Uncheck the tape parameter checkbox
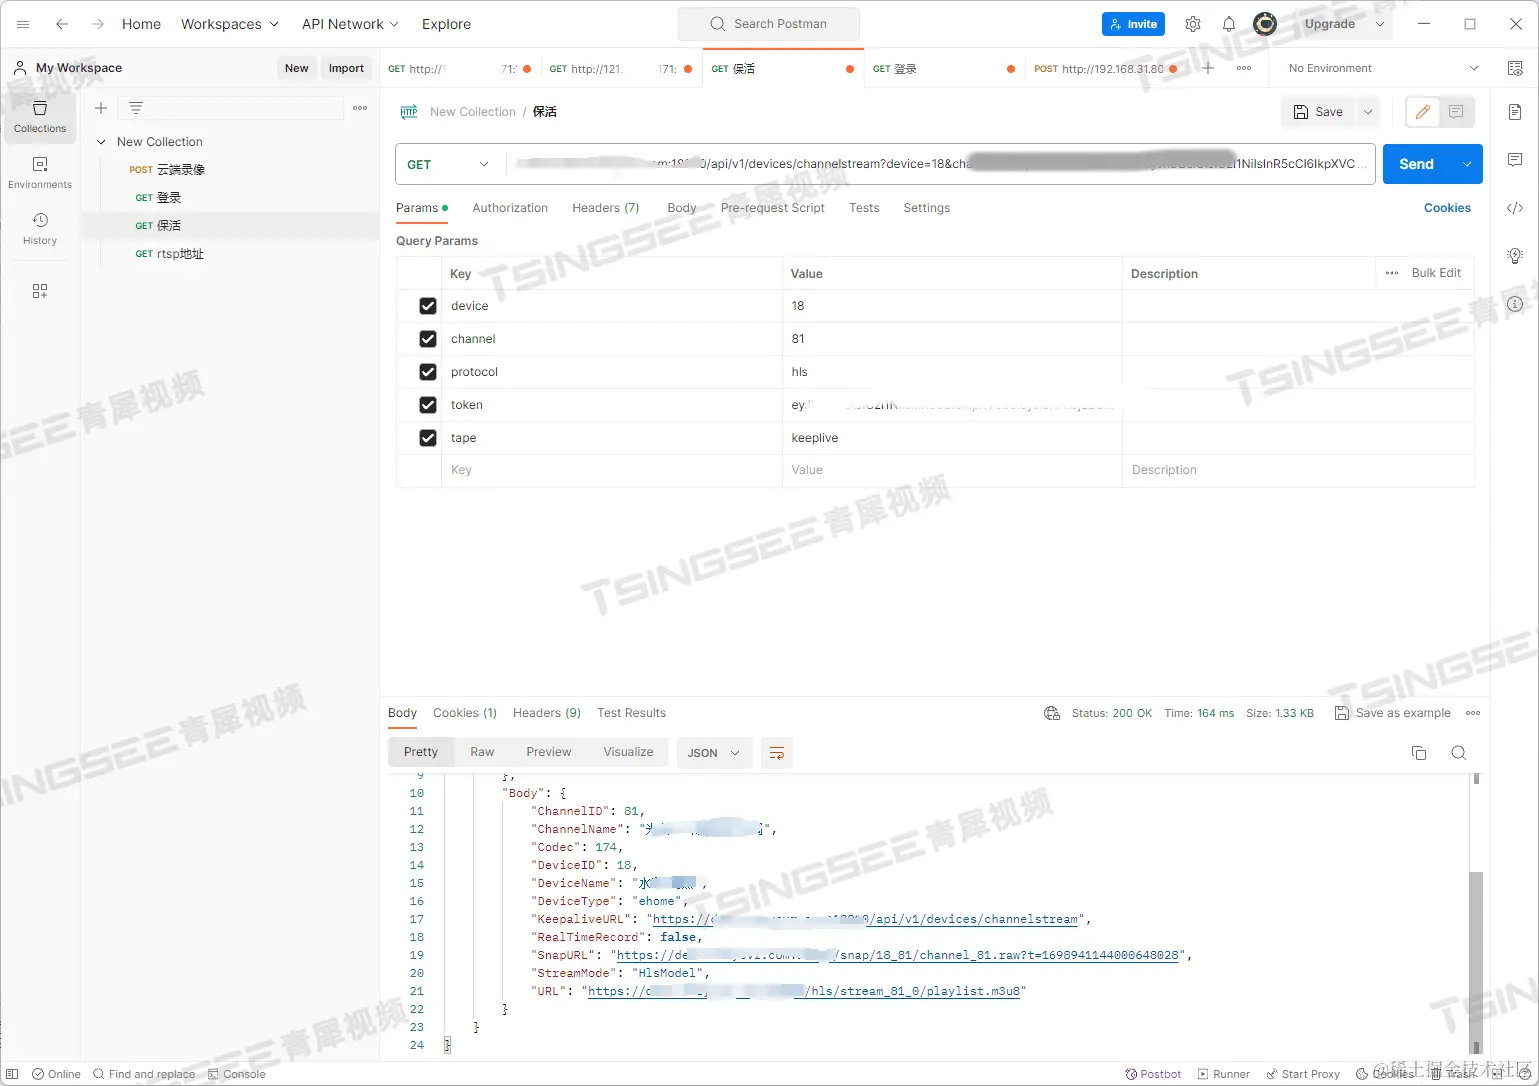 point(428,438)
